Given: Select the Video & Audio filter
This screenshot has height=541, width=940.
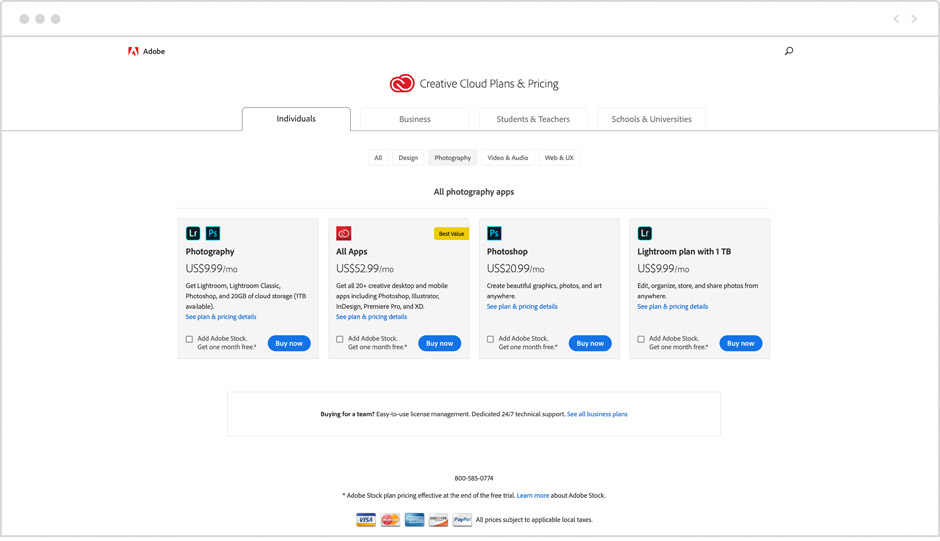Looking at the screenshot, I should tap(508, 158).
